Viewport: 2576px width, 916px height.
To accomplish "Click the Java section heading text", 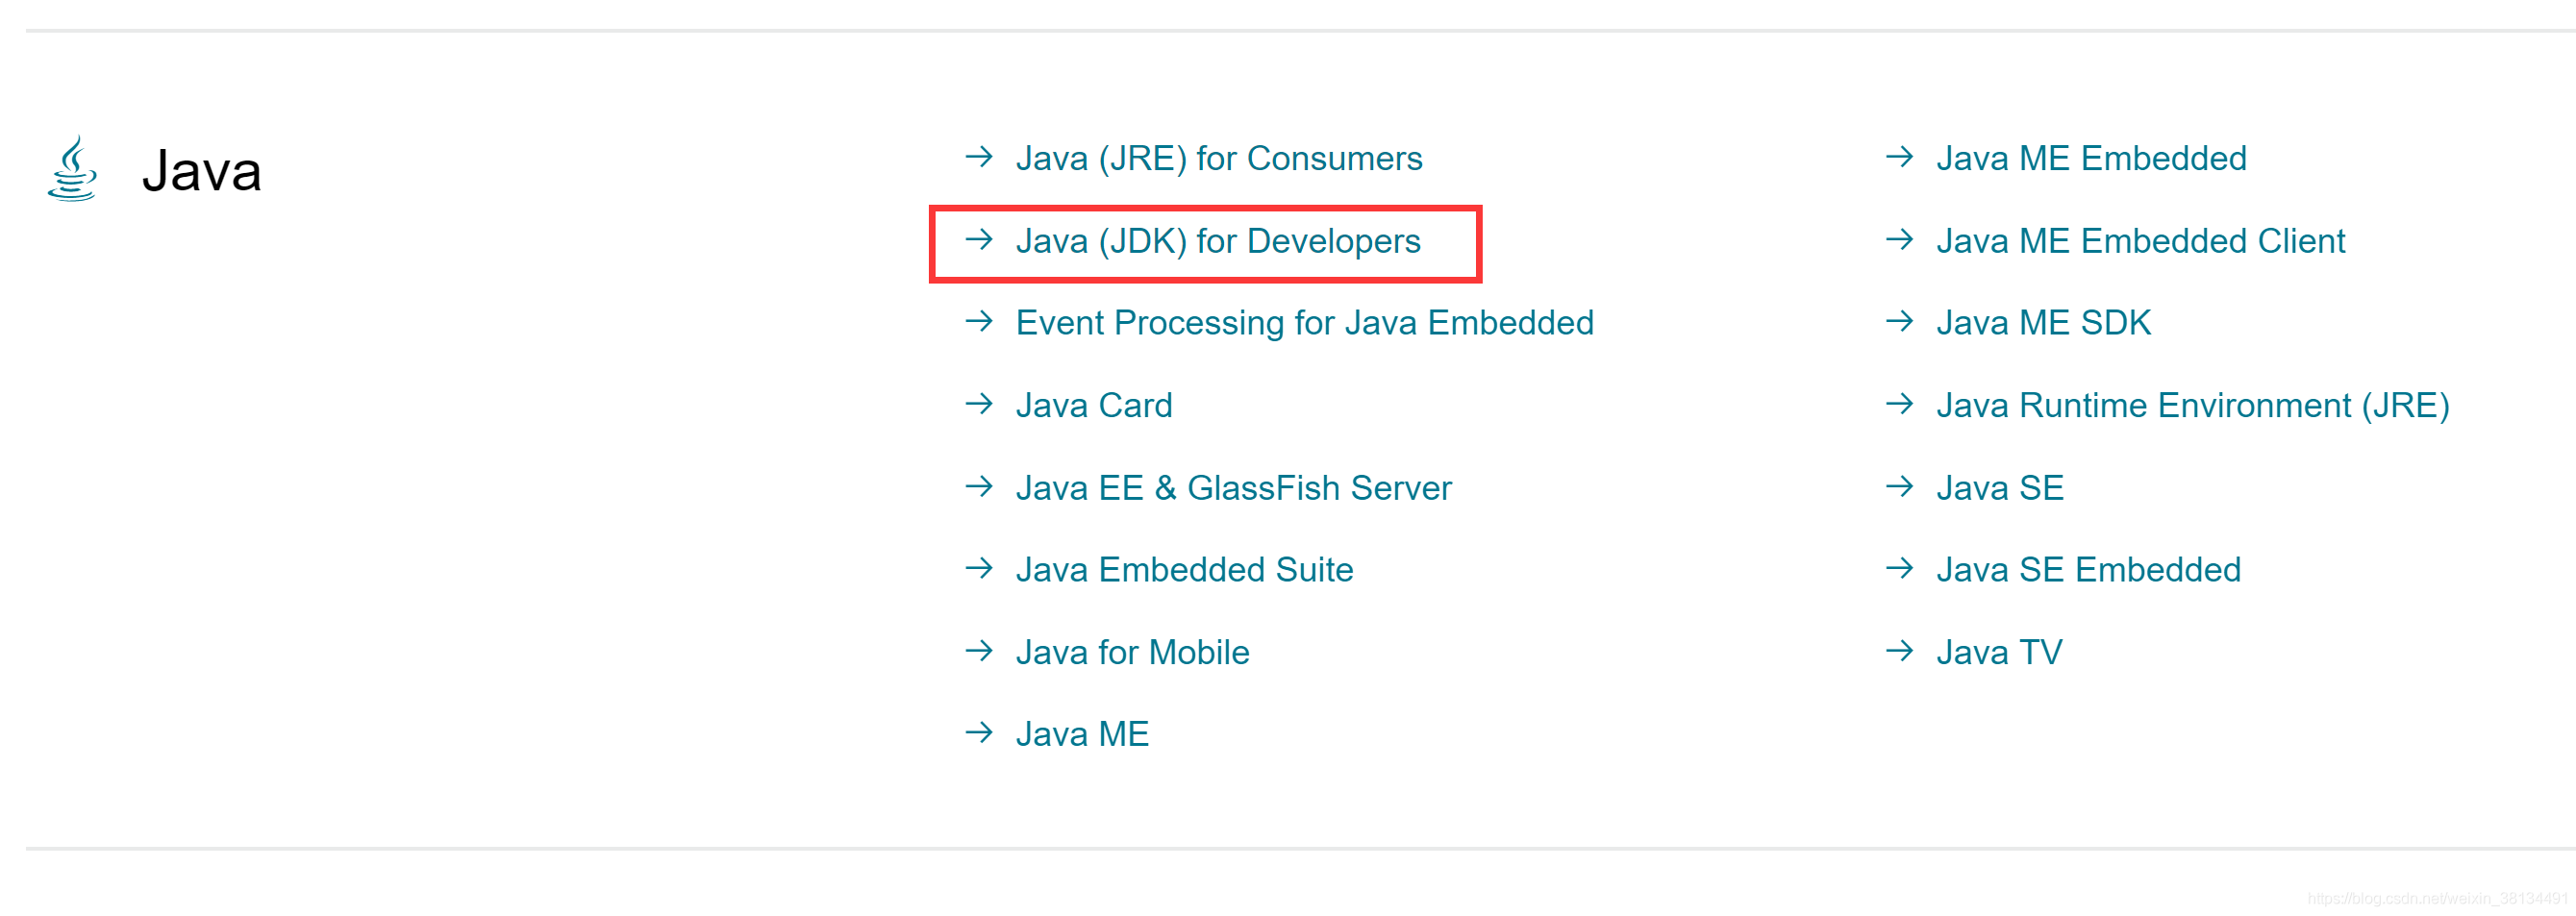I will 201,171.
